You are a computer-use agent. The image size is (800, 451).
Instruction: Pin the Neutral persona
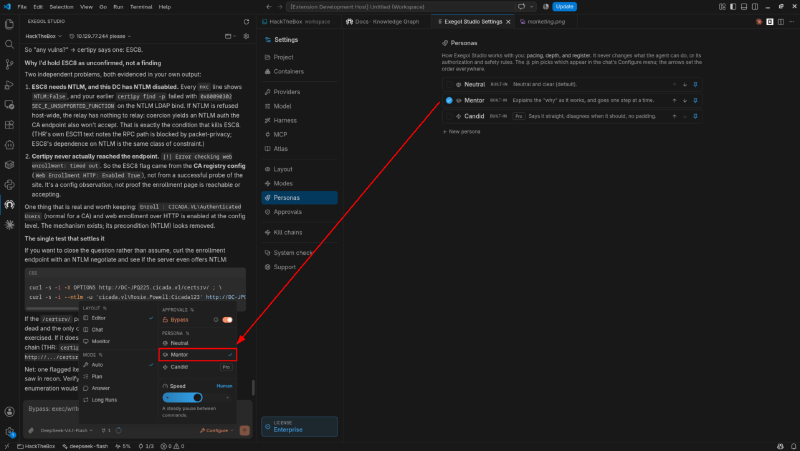[x=695, y=85]
